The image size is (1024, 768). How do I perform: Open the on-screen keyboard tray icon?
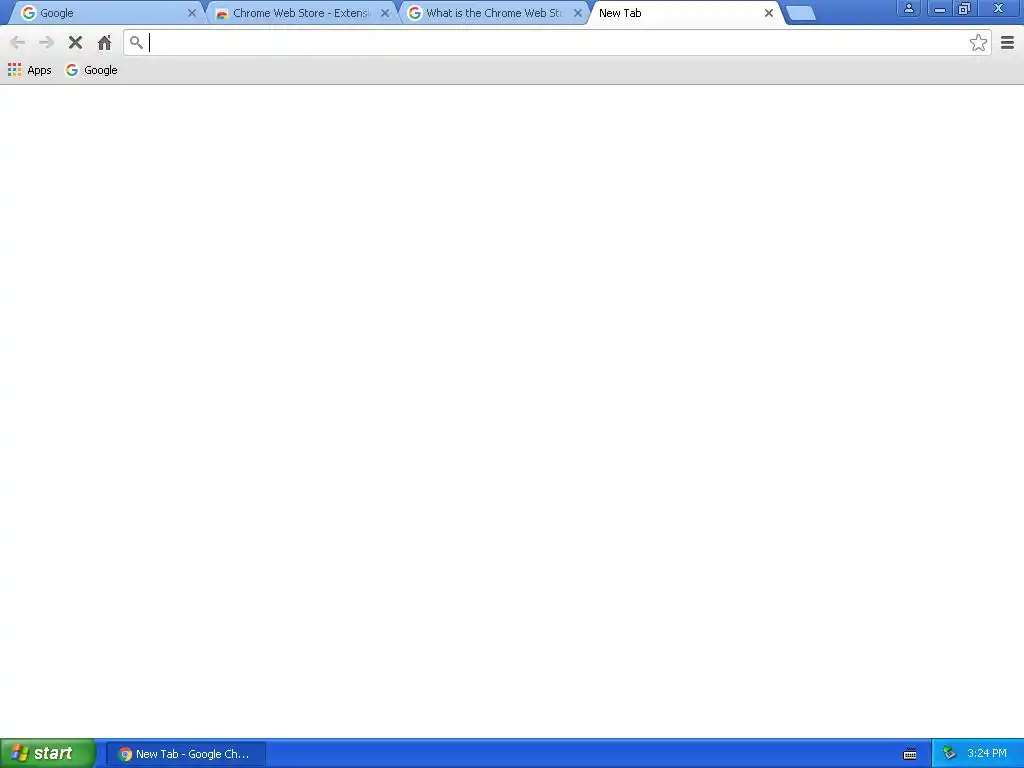tap(910, 754)
